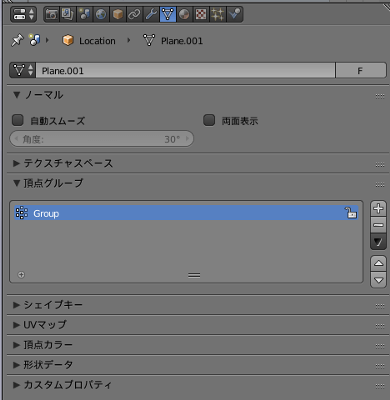Click the シェイプキー panel grip dots
The image size is (390, 400).
click(380, 306)
